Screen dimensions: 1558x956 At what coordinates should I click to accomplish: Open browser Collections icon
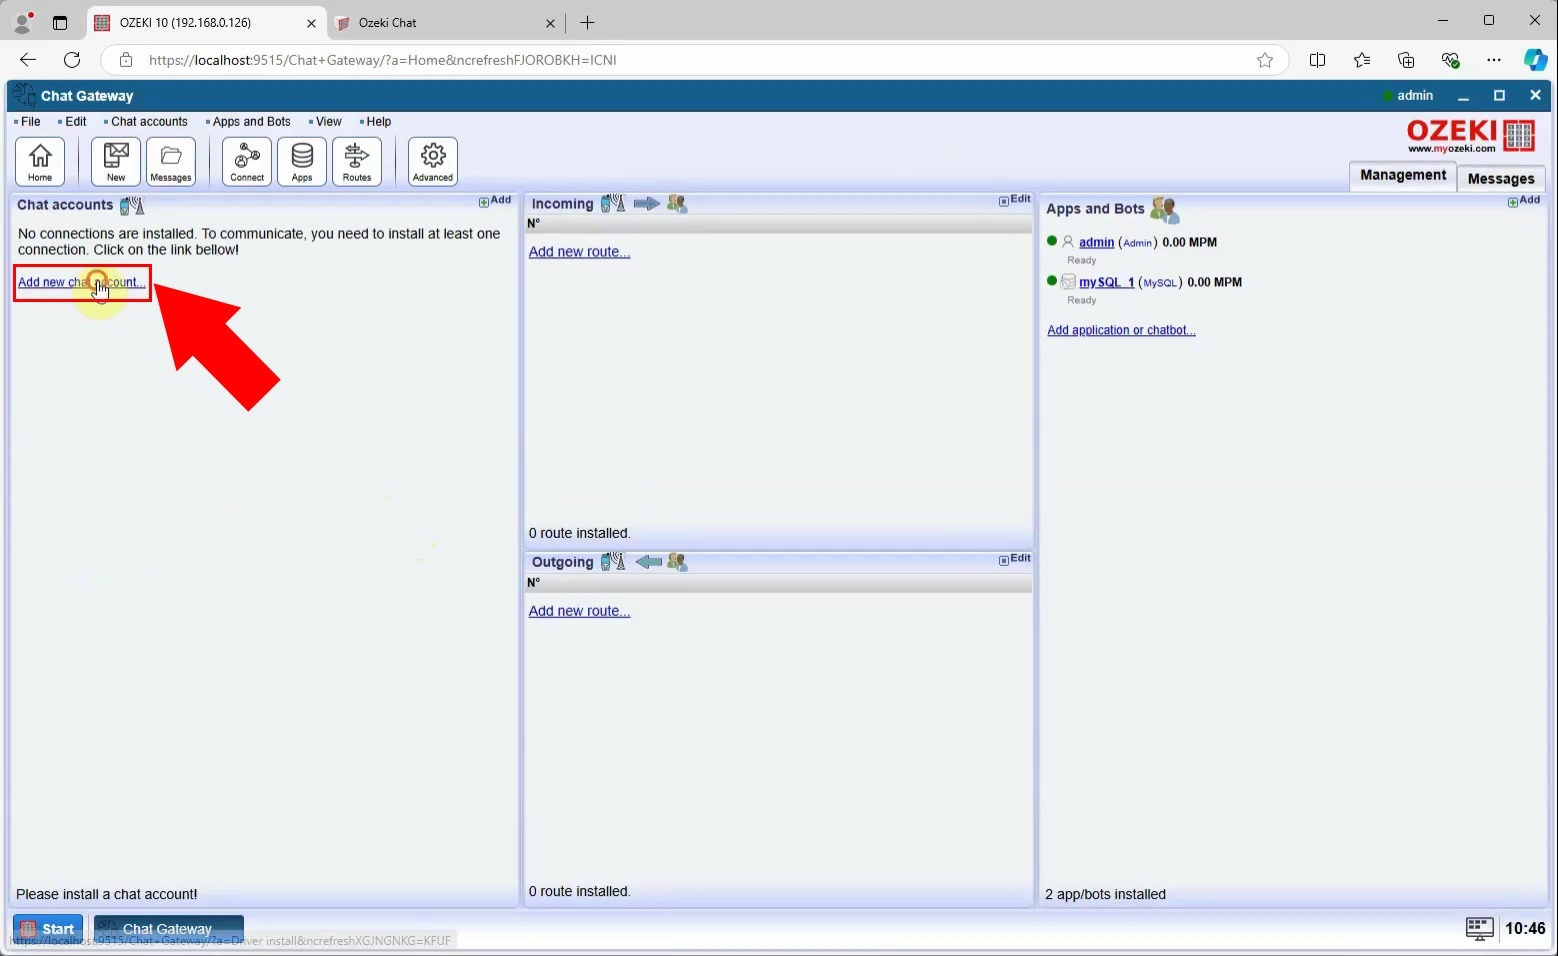(x=1406, y=60)
